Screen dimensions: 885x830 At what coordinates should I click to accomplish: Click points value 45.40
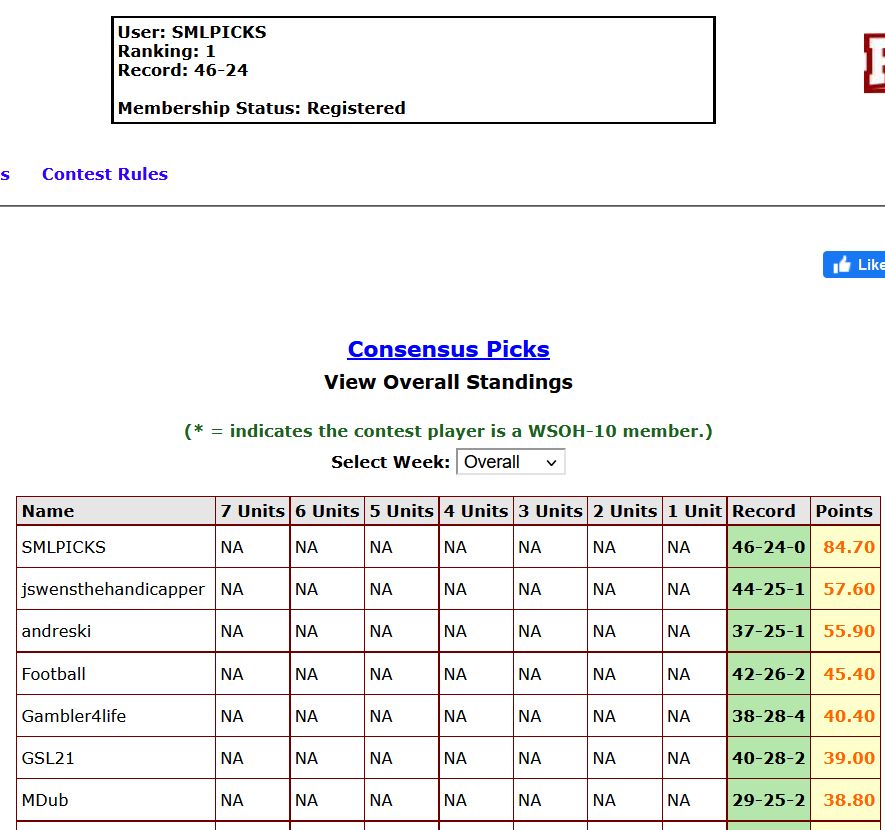point(849,674)
